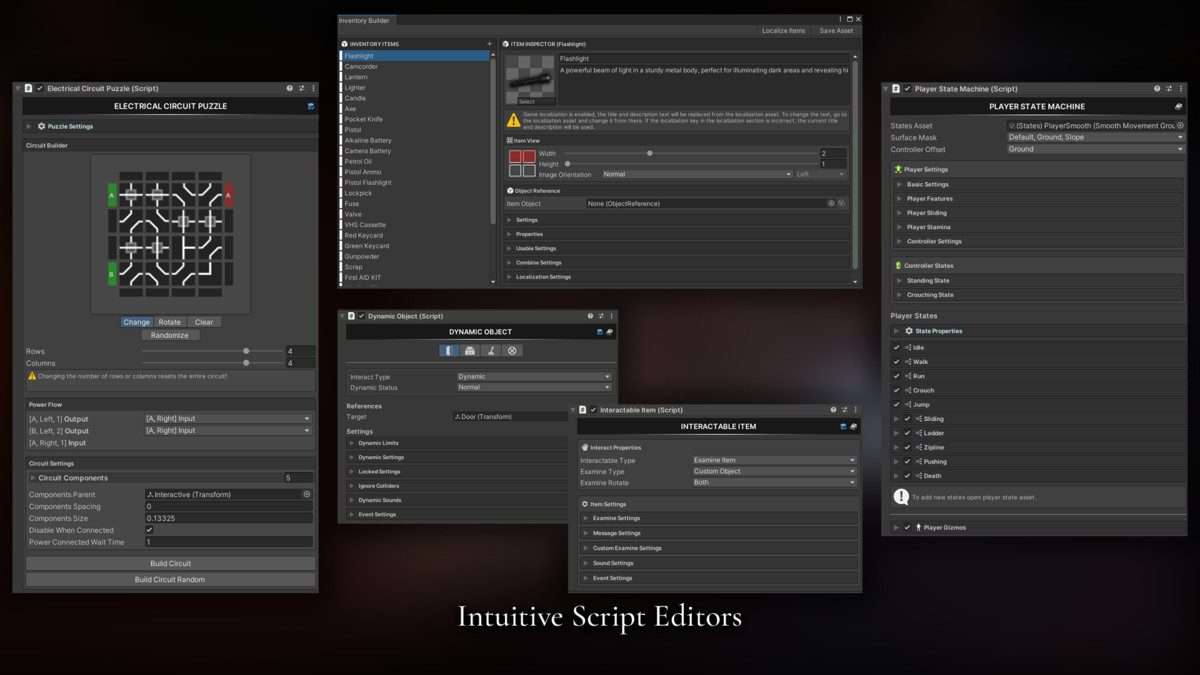1200x675 pixels.
Task: Click the blue script icon beside ELECTRICAL CIRCUIT PUZZLE
Action: tap(311, 106)
